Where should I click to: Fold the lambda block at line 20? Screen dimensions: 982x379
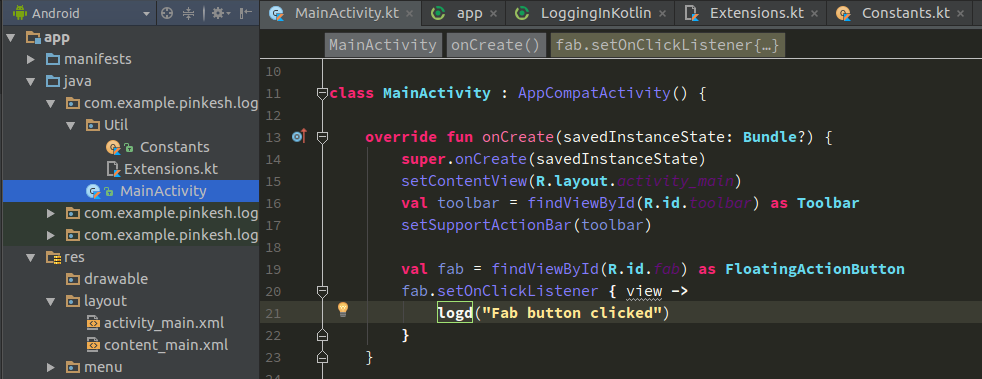click(323, 291)
